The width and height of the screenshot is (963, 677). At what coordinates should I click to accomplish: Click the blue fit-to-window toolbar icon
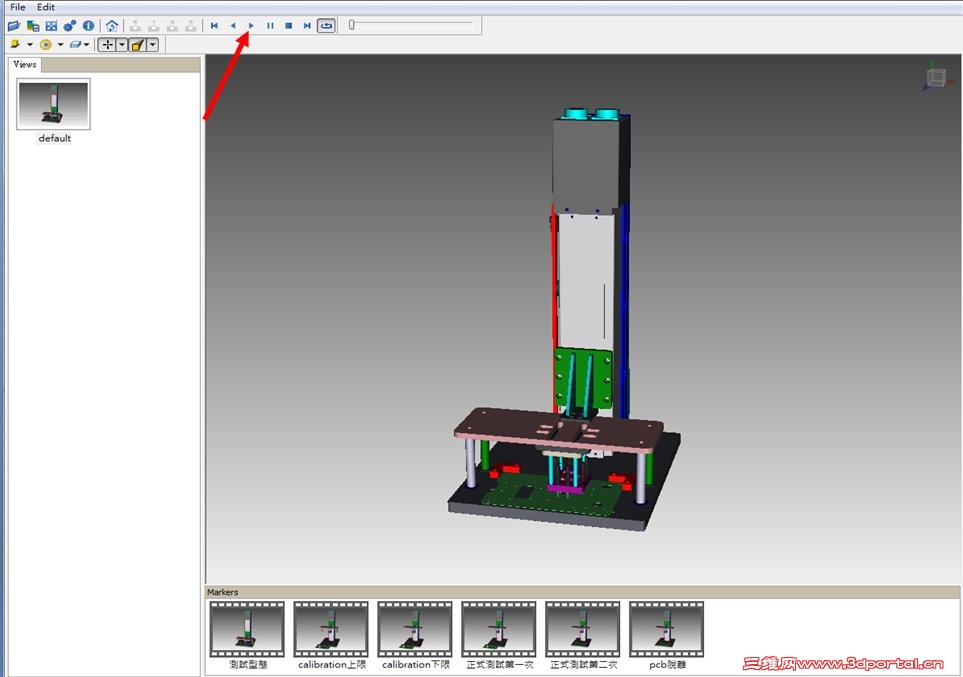(51, 26)
